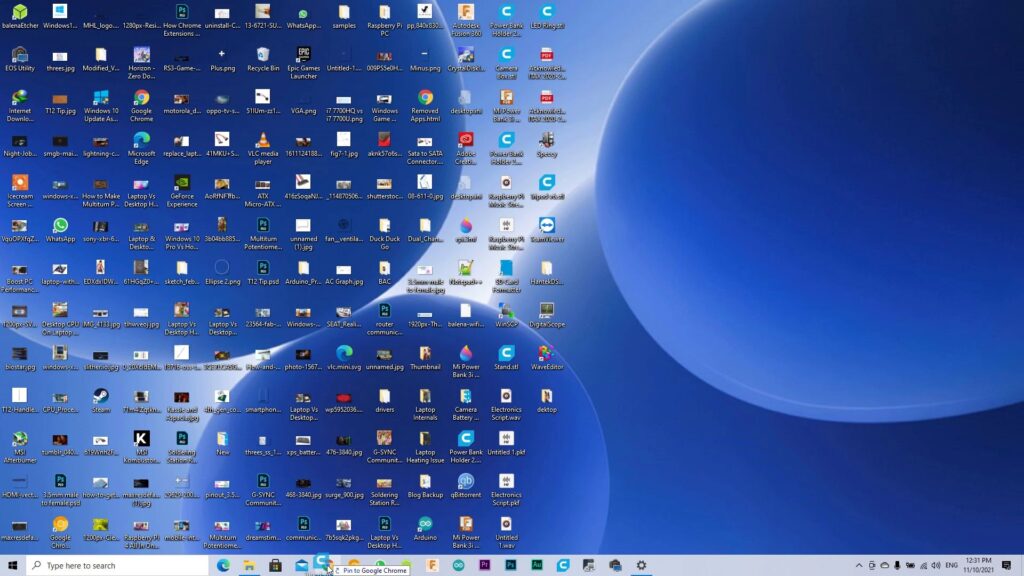
Task: Open the WinSCP shortcut
Action: pos(506,315)
